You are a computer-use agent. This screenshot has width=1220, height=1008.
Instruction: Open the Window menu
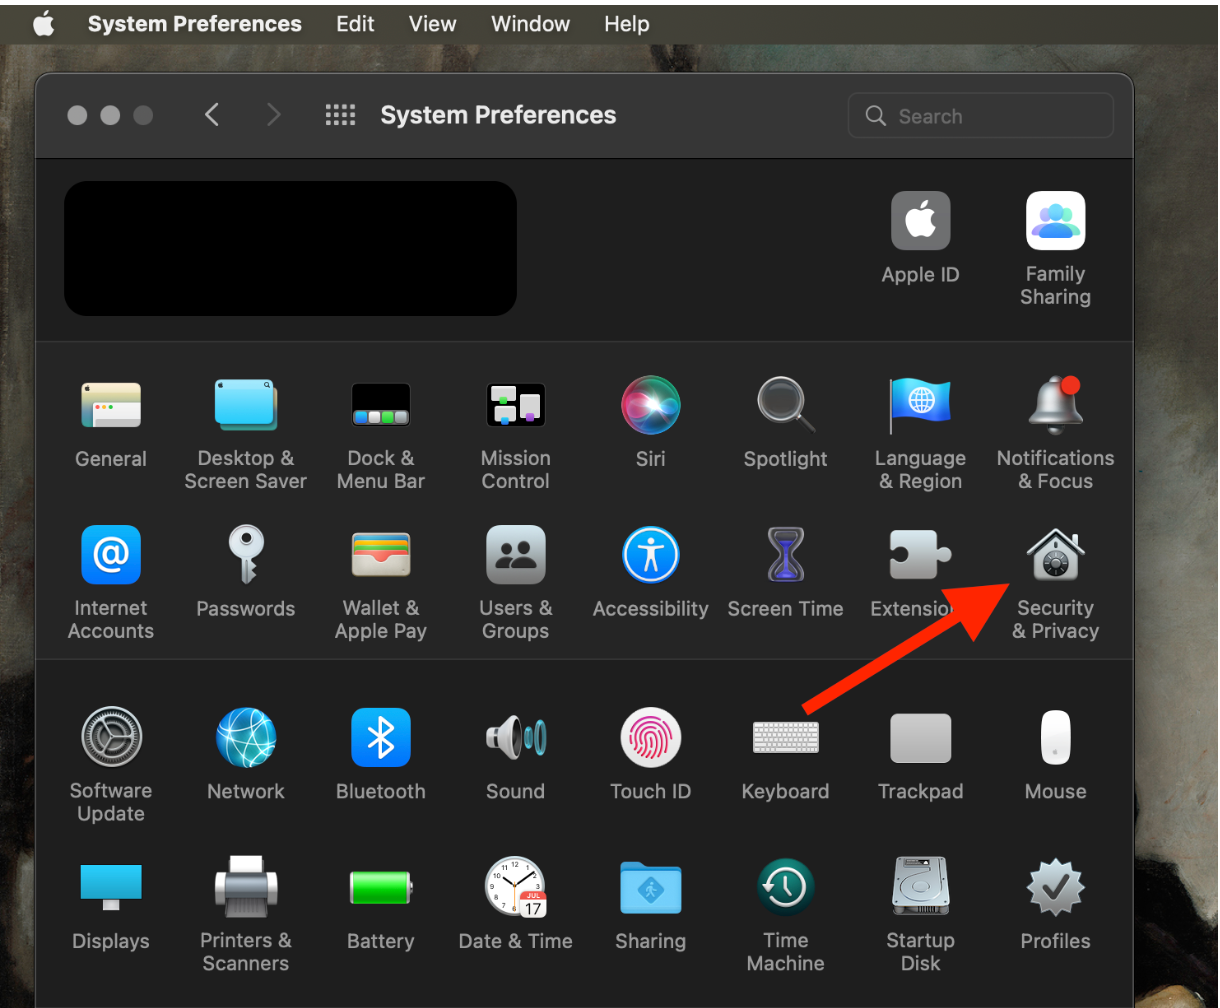click(530, 24)
